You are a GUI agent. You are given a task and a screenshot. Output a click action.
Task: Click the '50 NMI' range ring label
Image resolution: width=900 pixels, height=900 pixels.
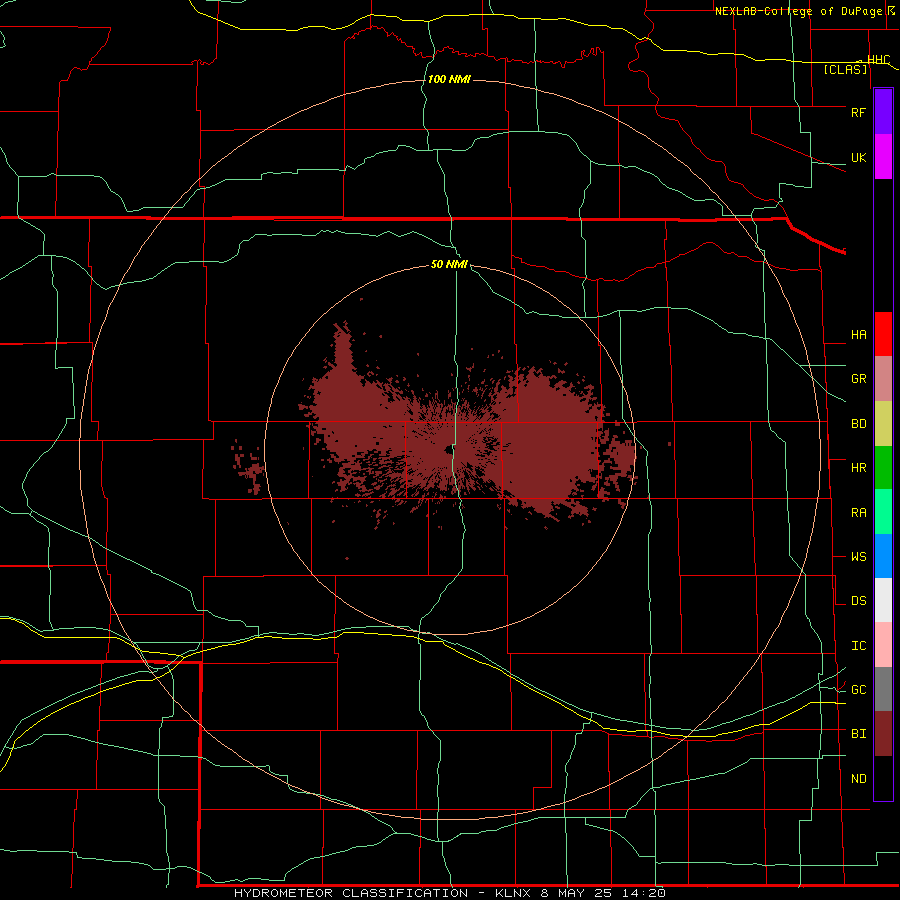449,264
